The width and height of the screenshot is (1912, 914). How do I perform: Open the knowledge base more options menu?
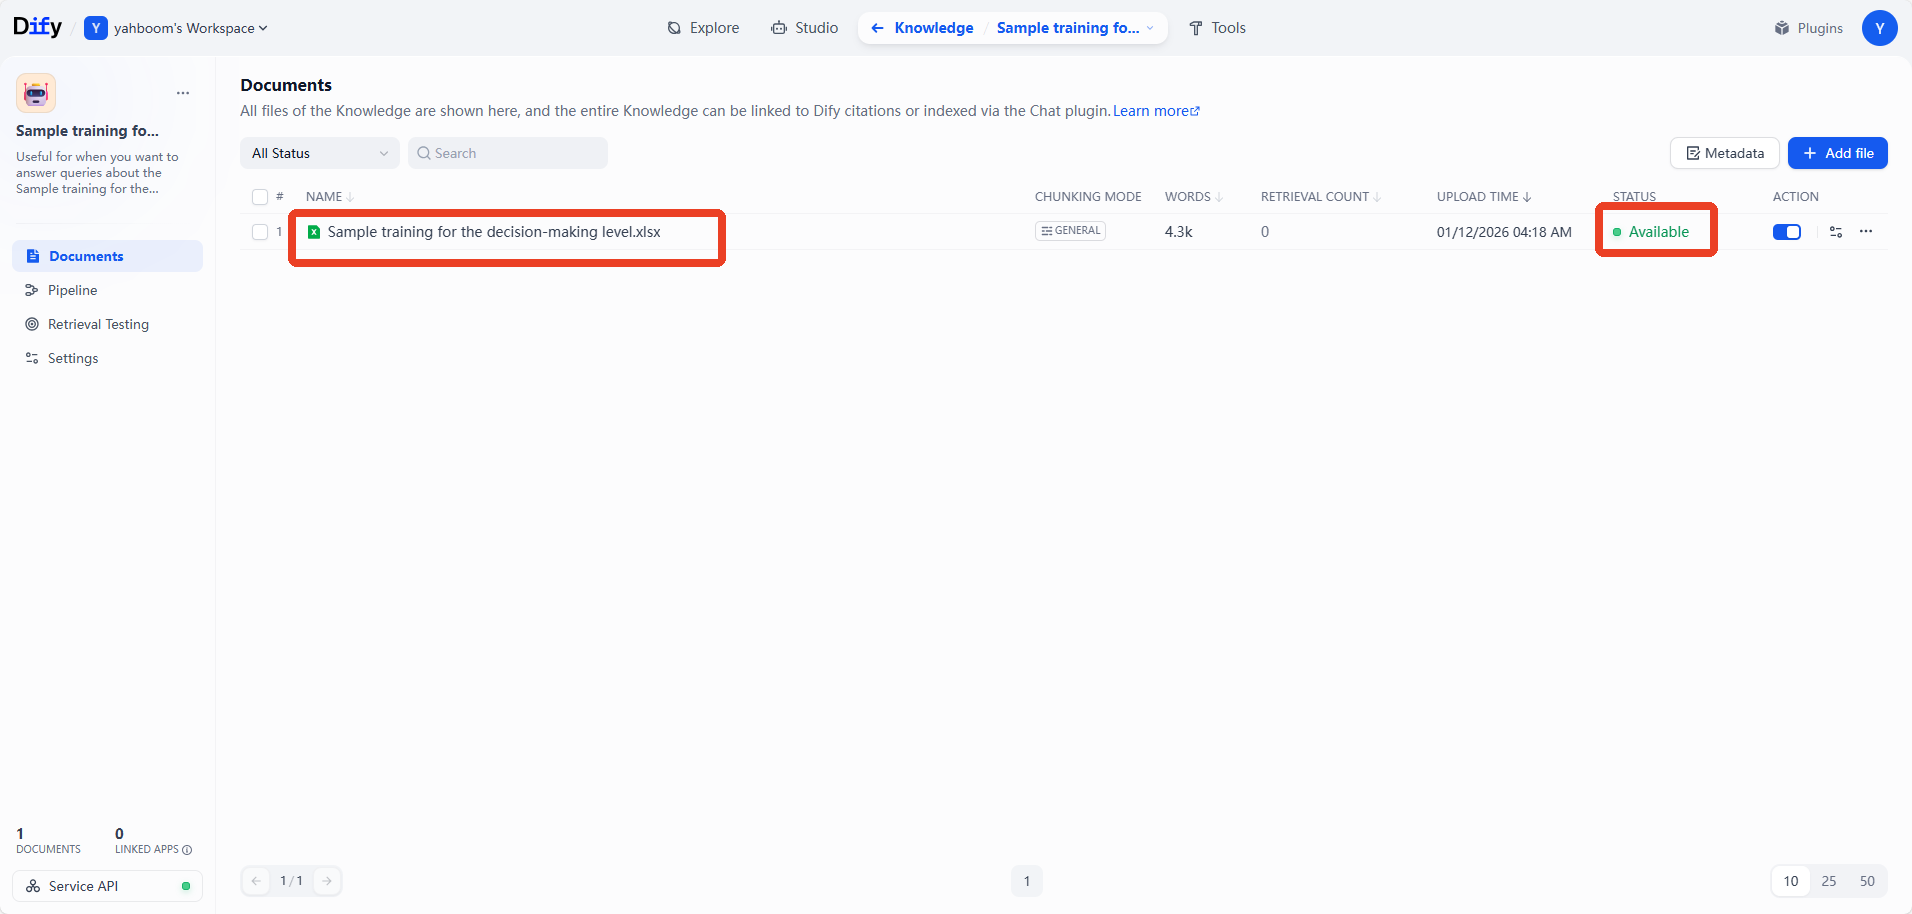pos(183,93)
